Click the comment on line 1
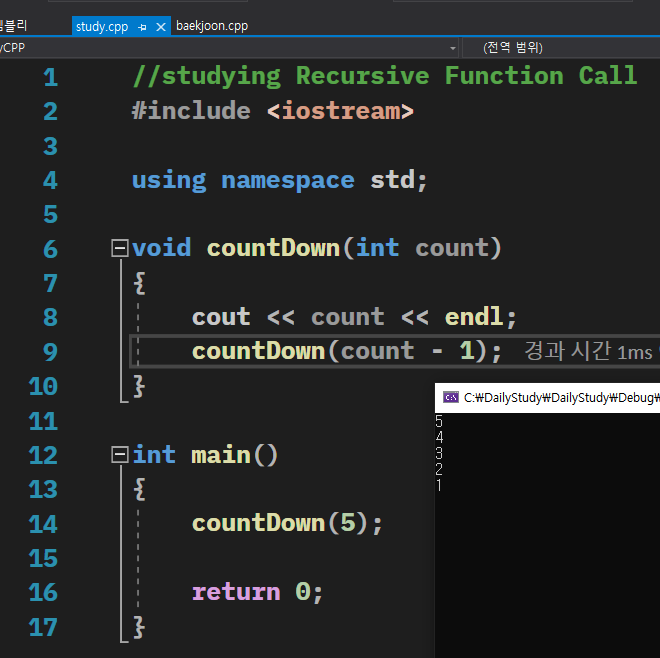Image resolution: width=660 pixels, height=658 pixels. pos(385,76)
